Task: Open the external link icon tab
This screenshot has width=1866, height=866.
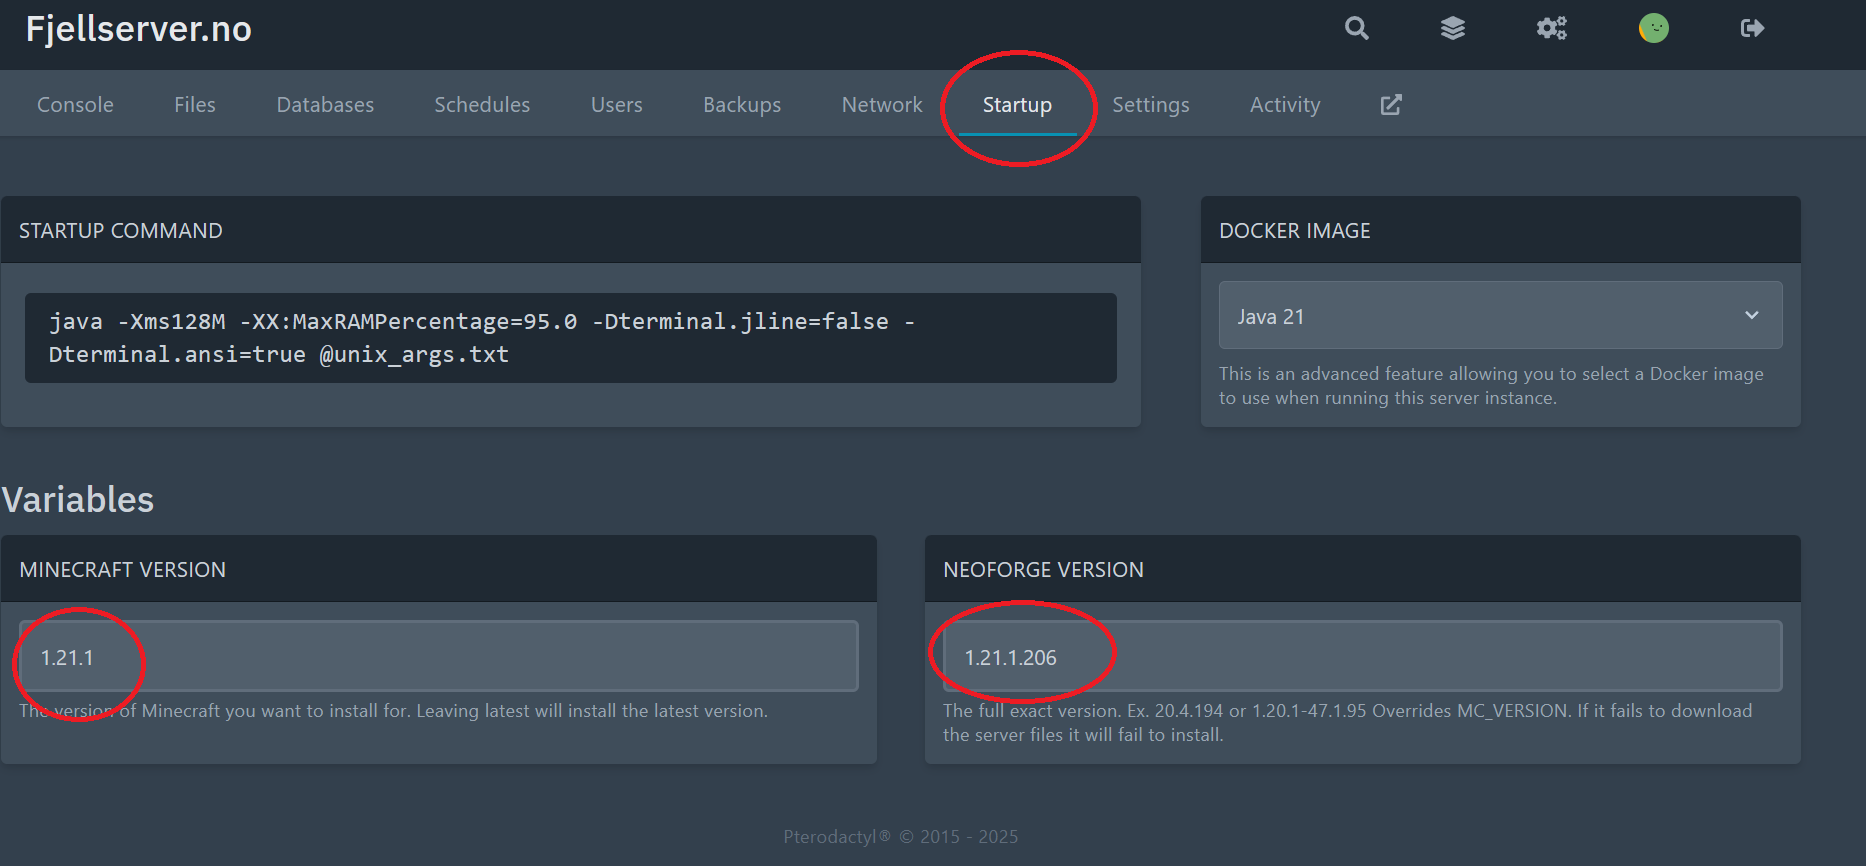Action: point(1391,104)
